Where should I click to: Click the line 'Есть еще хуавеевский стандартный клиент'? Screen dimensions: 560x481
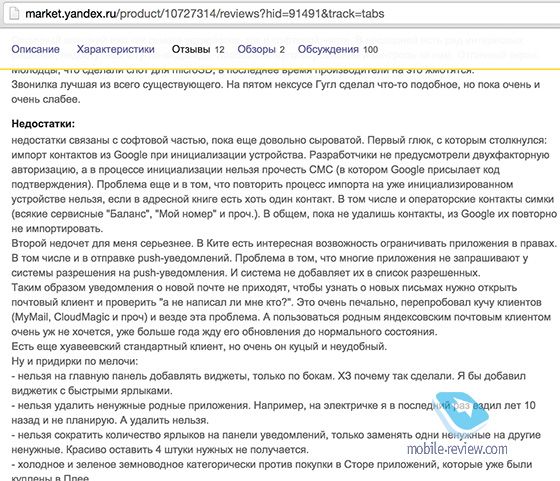[x=199, y=346]
